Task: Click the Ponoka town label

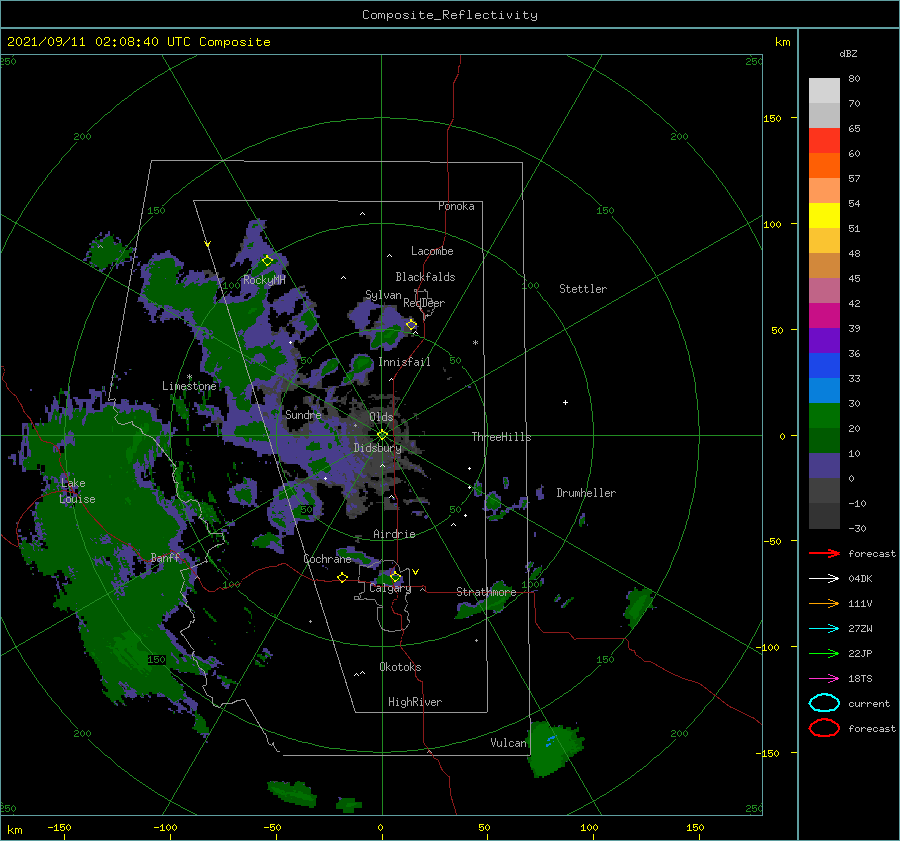Action: [456, 206]
